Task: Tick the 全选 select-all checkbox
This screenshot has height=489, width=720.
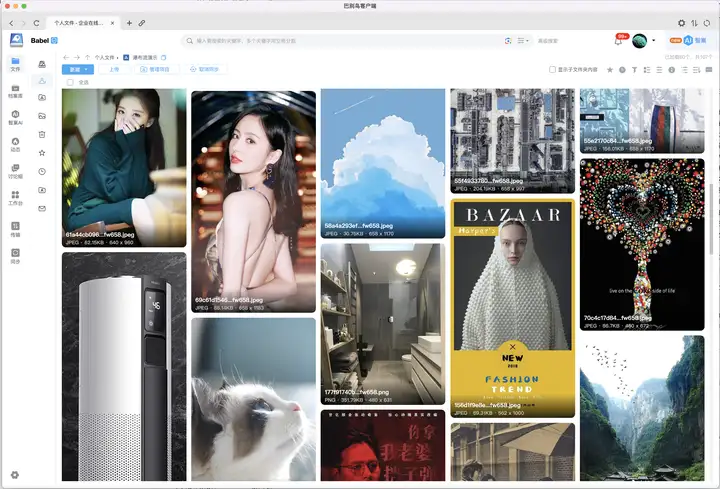Action: (x=70, y=83)
